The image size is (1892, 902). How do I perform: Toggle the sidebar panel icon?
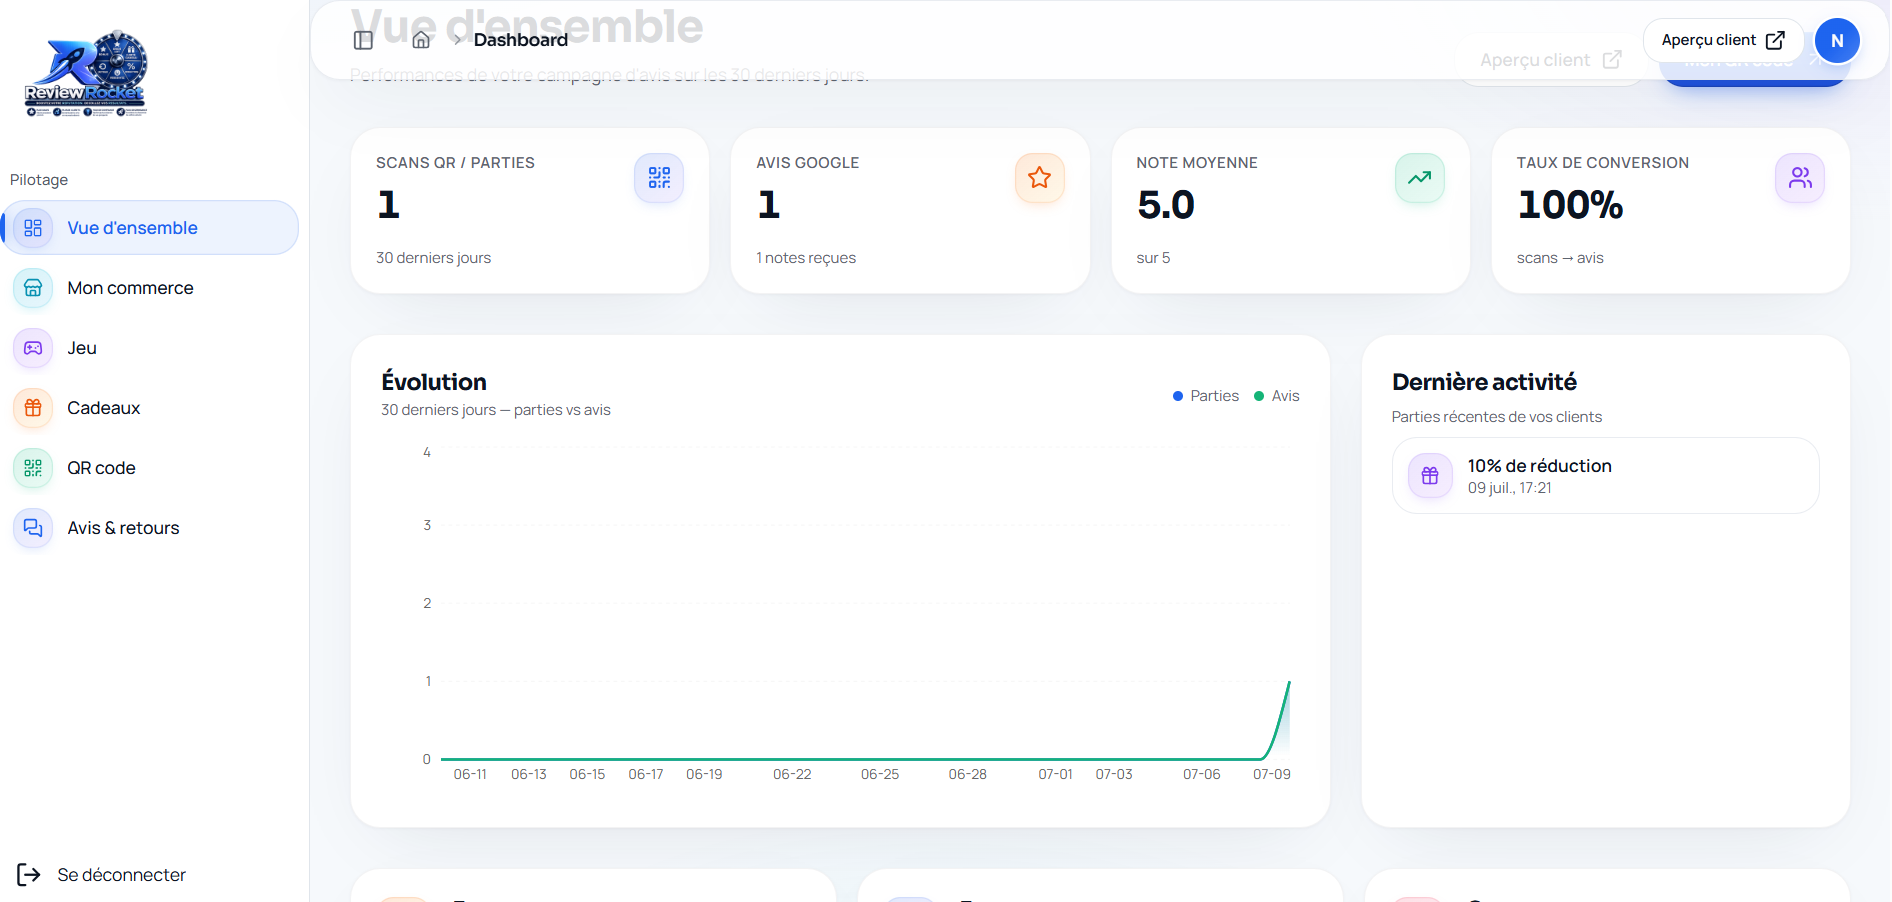click(363, 40)
